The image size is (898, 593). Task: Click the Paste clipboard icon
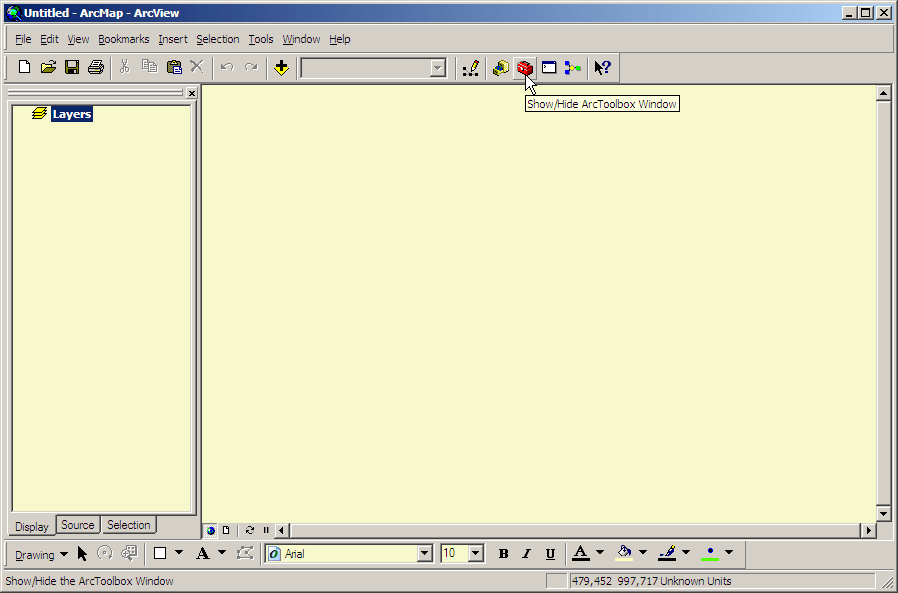(x=174, y=68)
